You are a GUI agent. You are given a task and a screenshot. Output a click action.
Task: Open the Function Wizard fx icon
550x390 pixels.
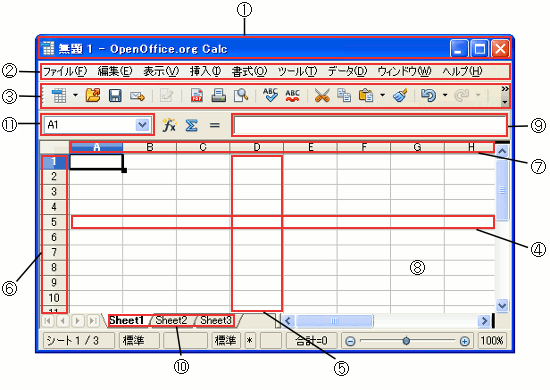[169, 125]
